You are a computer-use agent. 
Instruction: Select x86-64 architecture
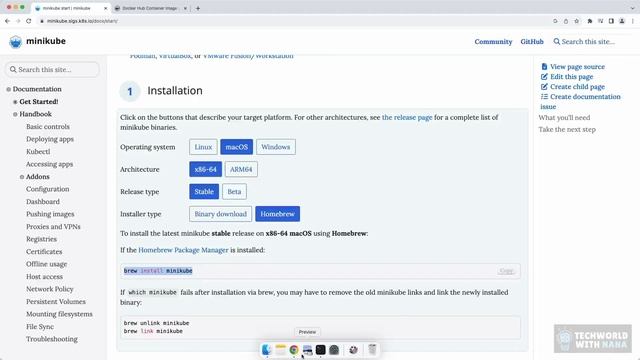(x=205, y=169)
